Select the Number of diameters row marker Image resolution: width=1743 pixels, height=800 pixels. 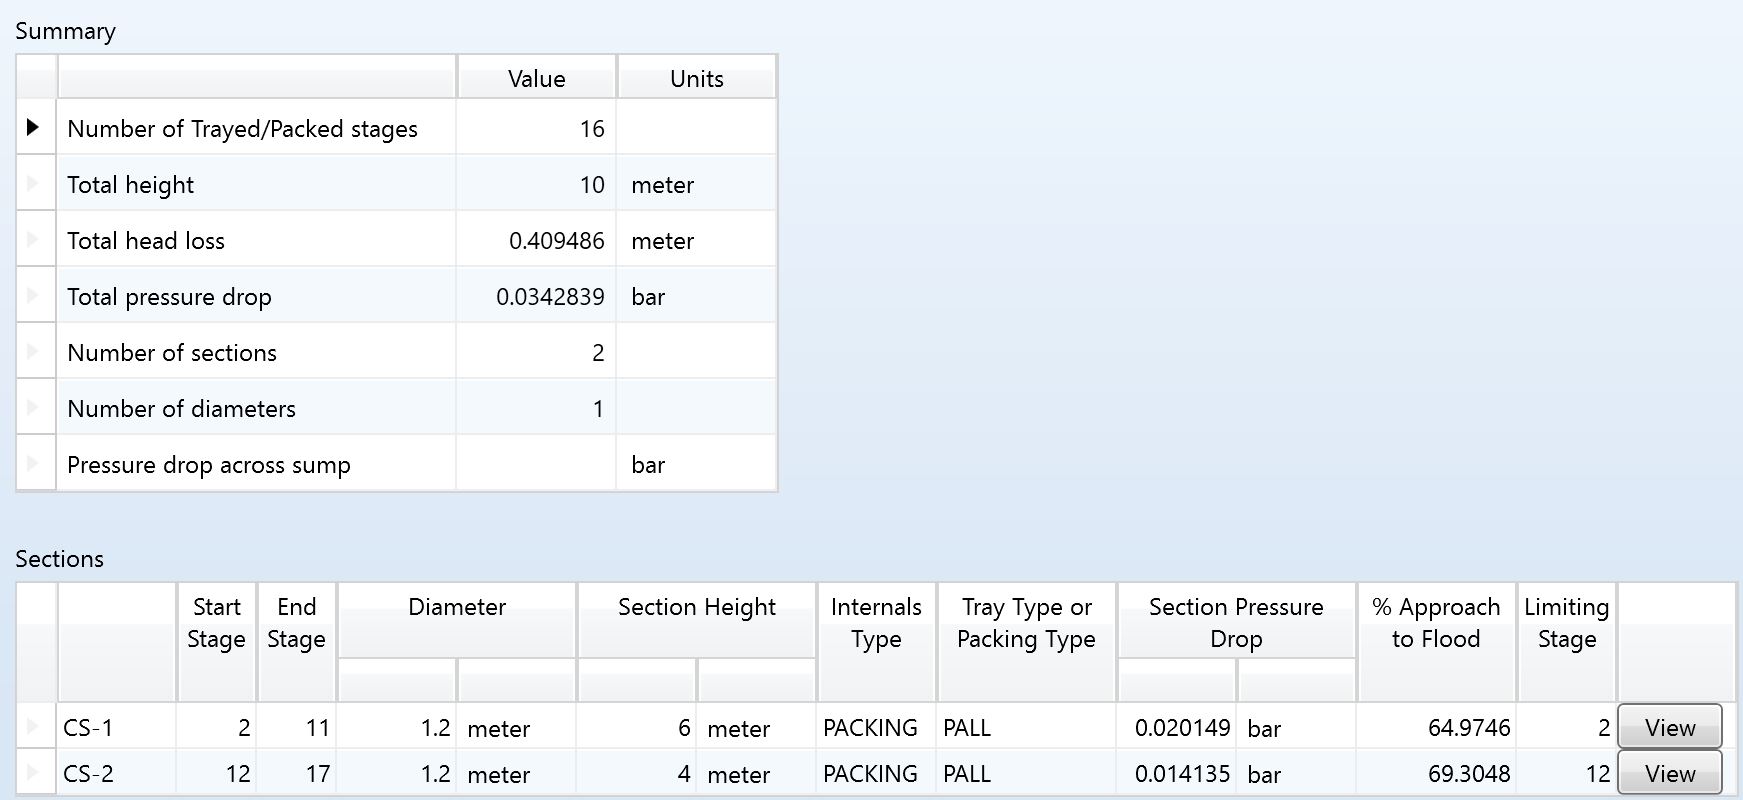34,408
